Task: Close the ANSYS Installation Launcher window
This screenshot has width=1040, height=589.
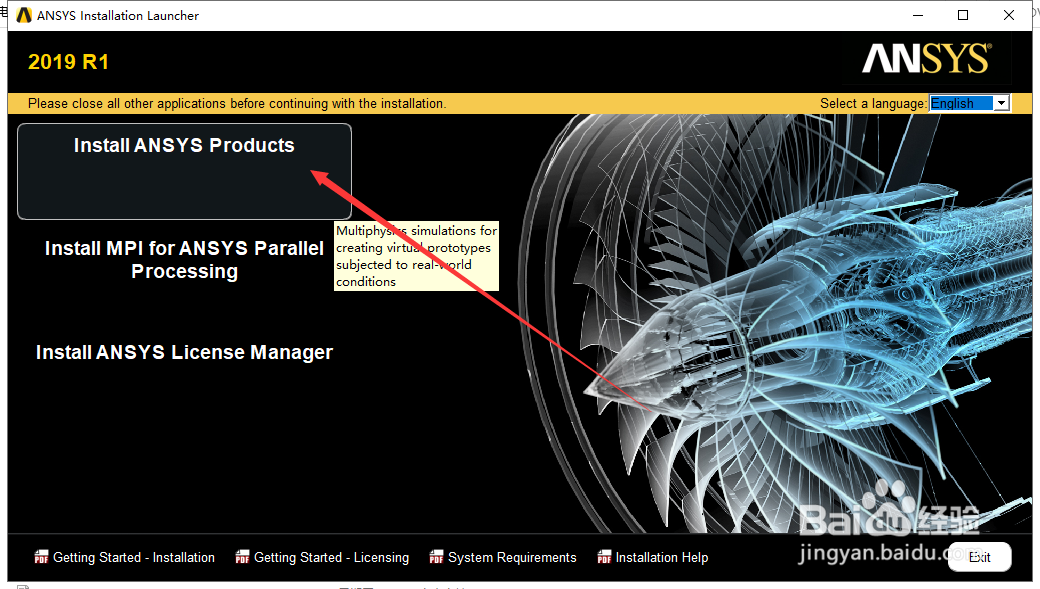Action: [1009, 15]
